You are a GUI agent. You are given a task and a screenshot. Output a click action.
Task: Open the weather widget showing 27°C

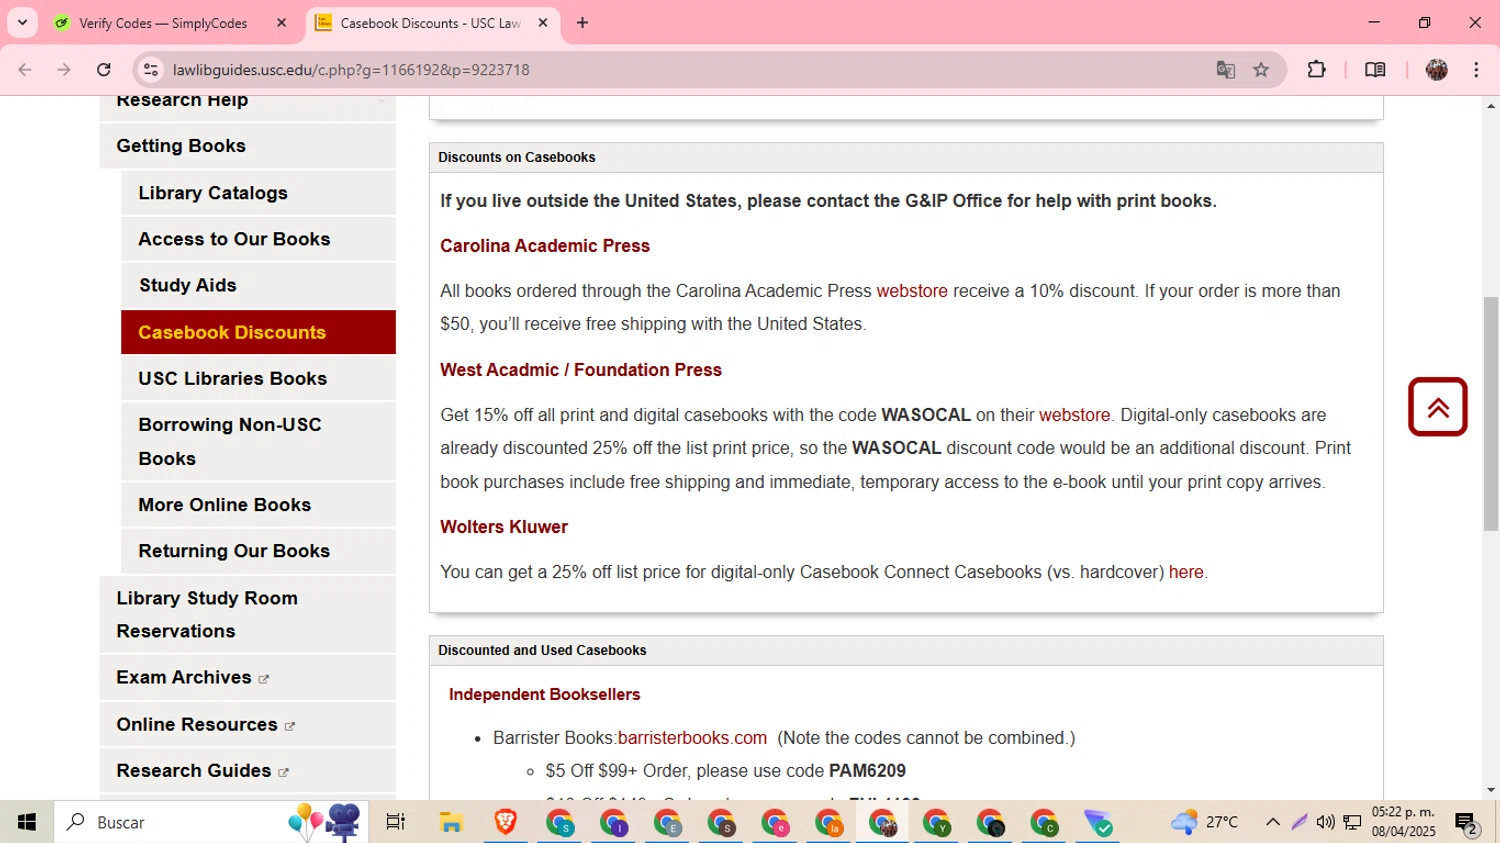click(1205, 822)
